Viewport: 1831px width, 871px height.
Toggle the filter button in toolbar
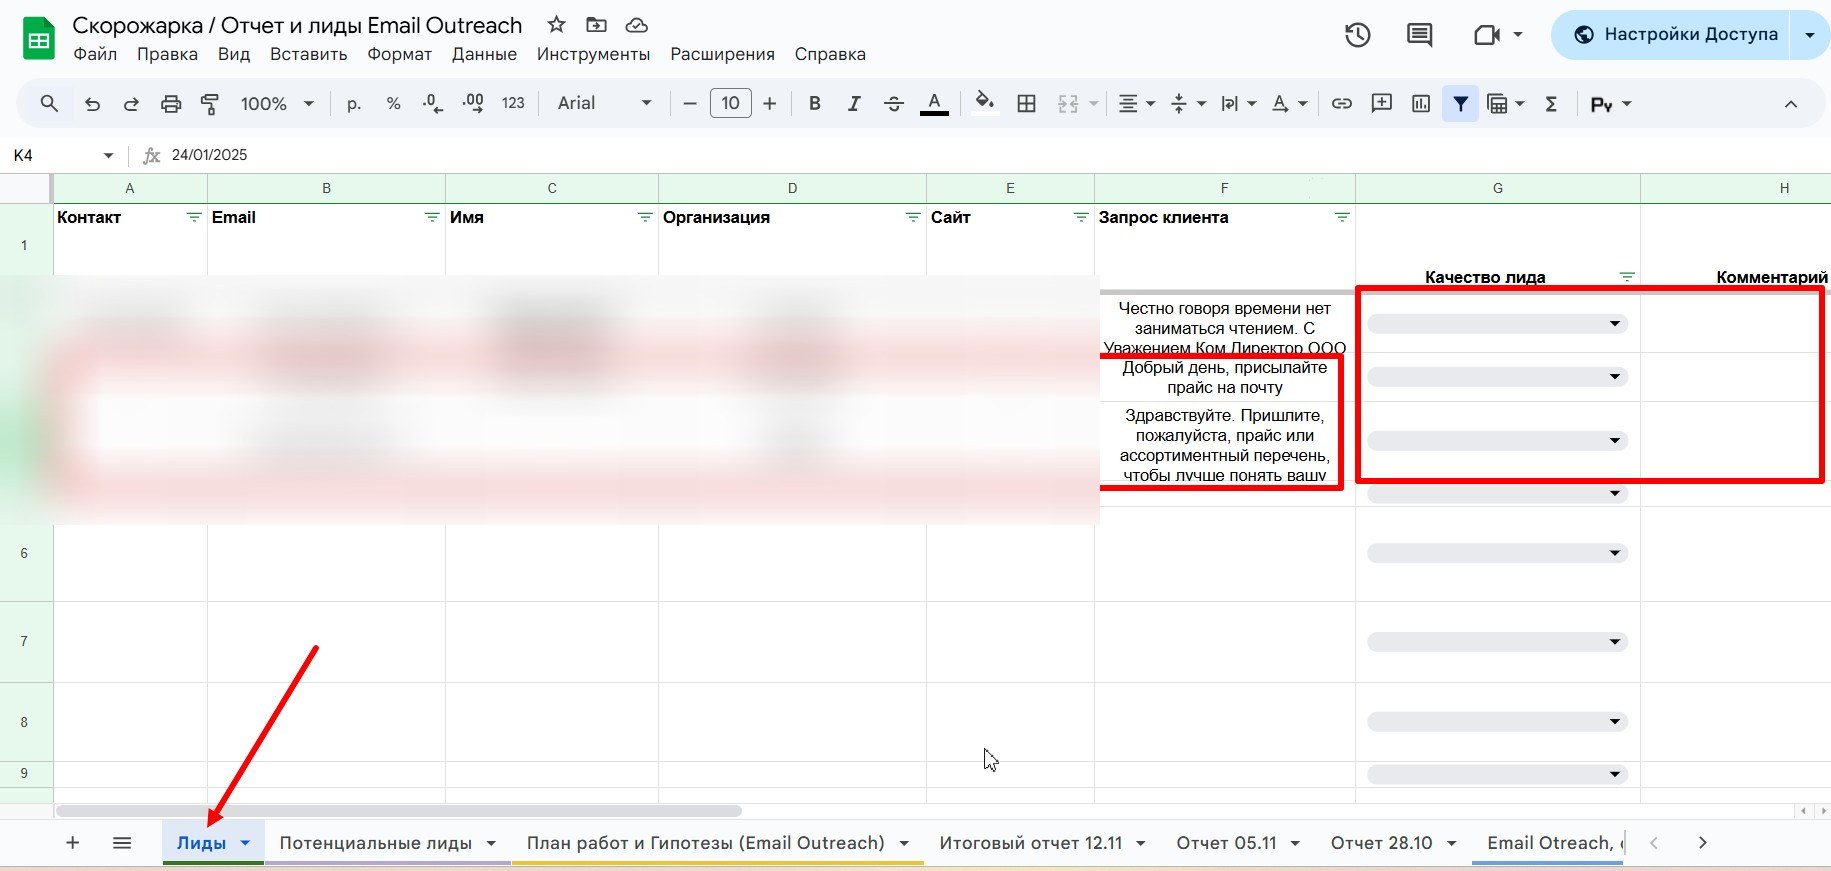tap(1461, 104)
